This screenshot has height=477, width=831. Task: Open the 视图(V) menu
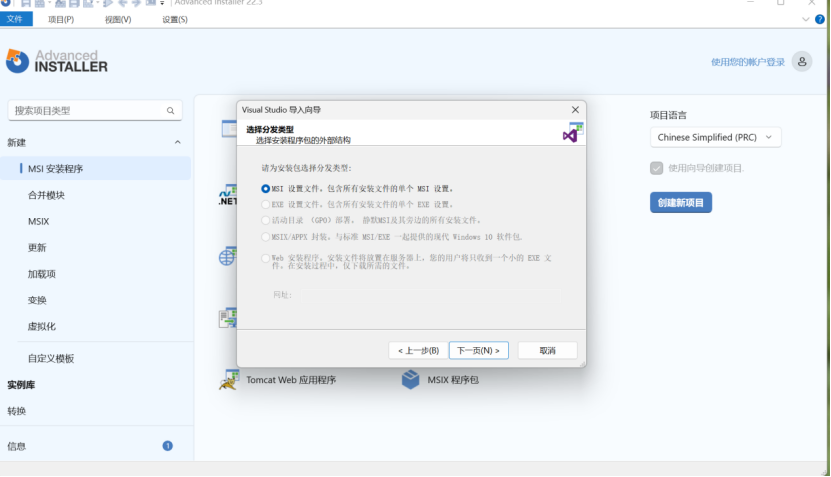coord(118,20)
